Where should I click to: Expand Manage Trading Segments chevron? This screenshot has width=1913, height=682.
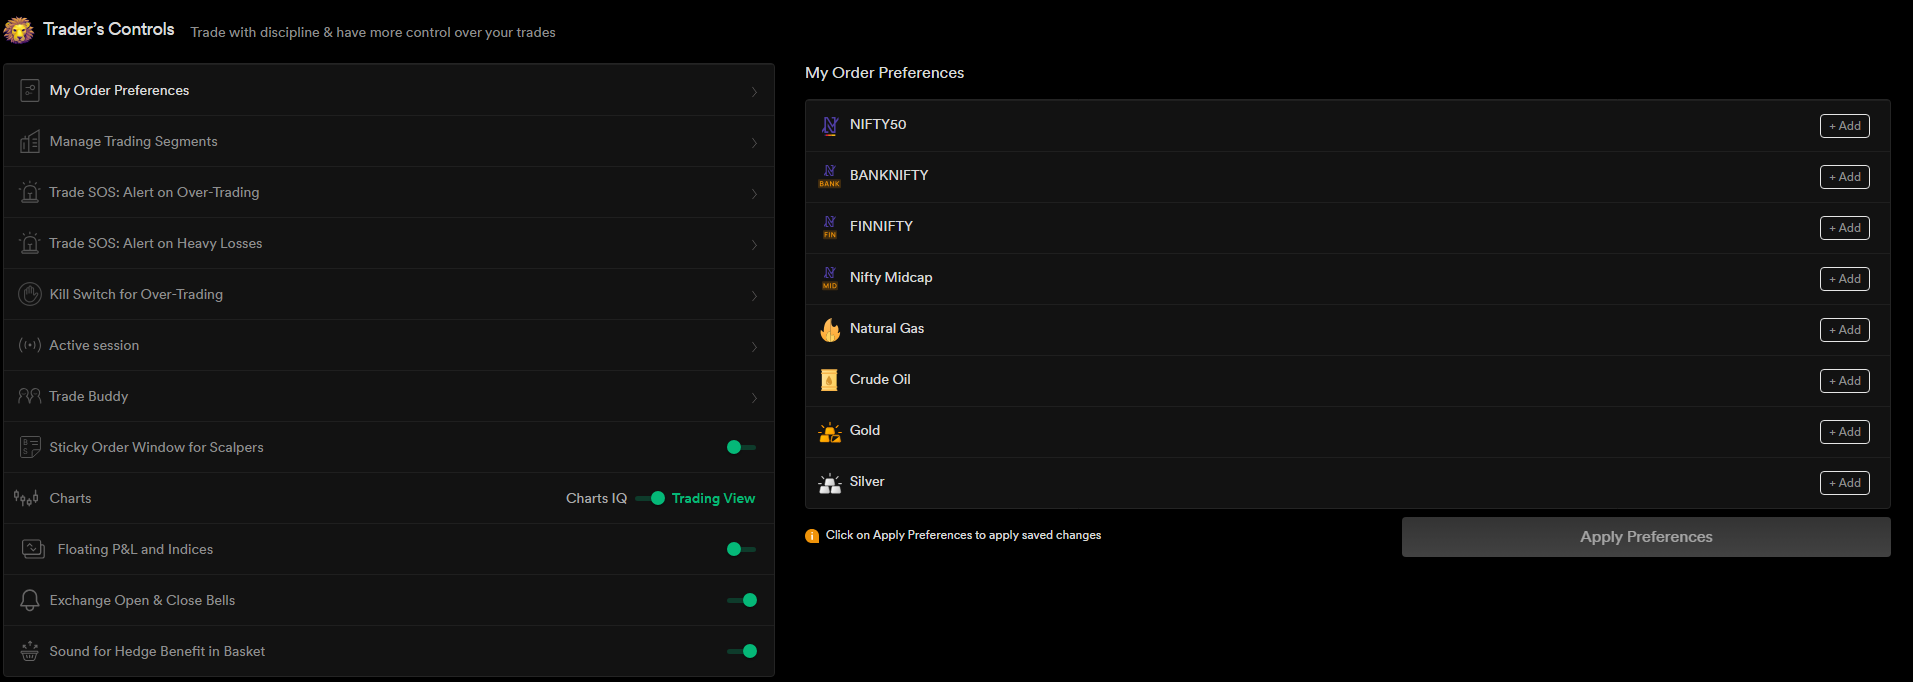point(754,143)
